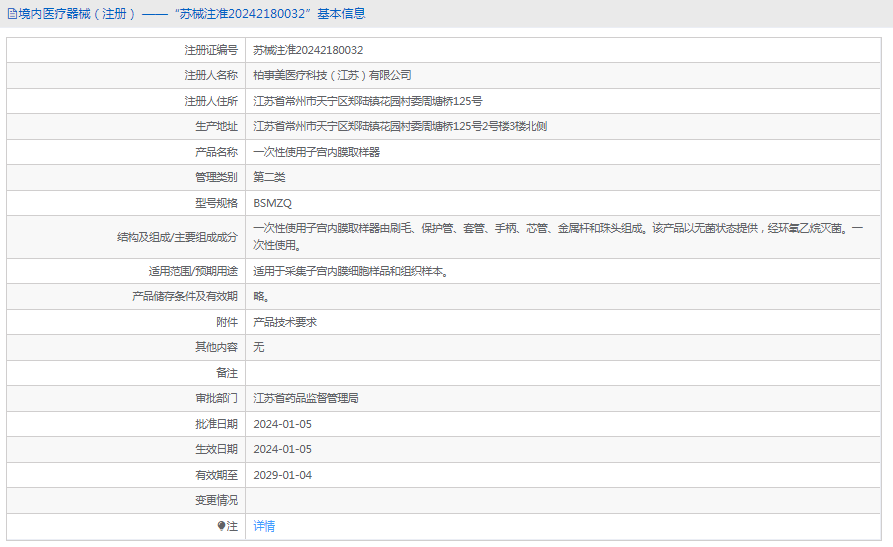The image size is (893, 547).
Task: Select the 批准日期 value 2024-01-05
Action: click(282, 424)
